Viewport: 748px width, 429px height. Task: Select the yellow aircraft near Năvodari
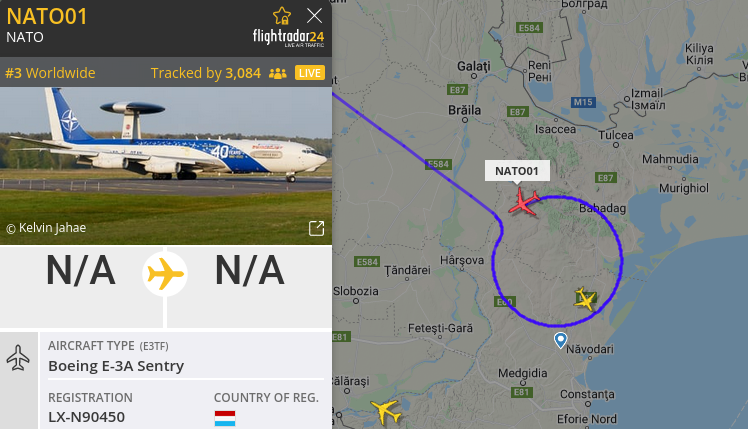point(585,299)
